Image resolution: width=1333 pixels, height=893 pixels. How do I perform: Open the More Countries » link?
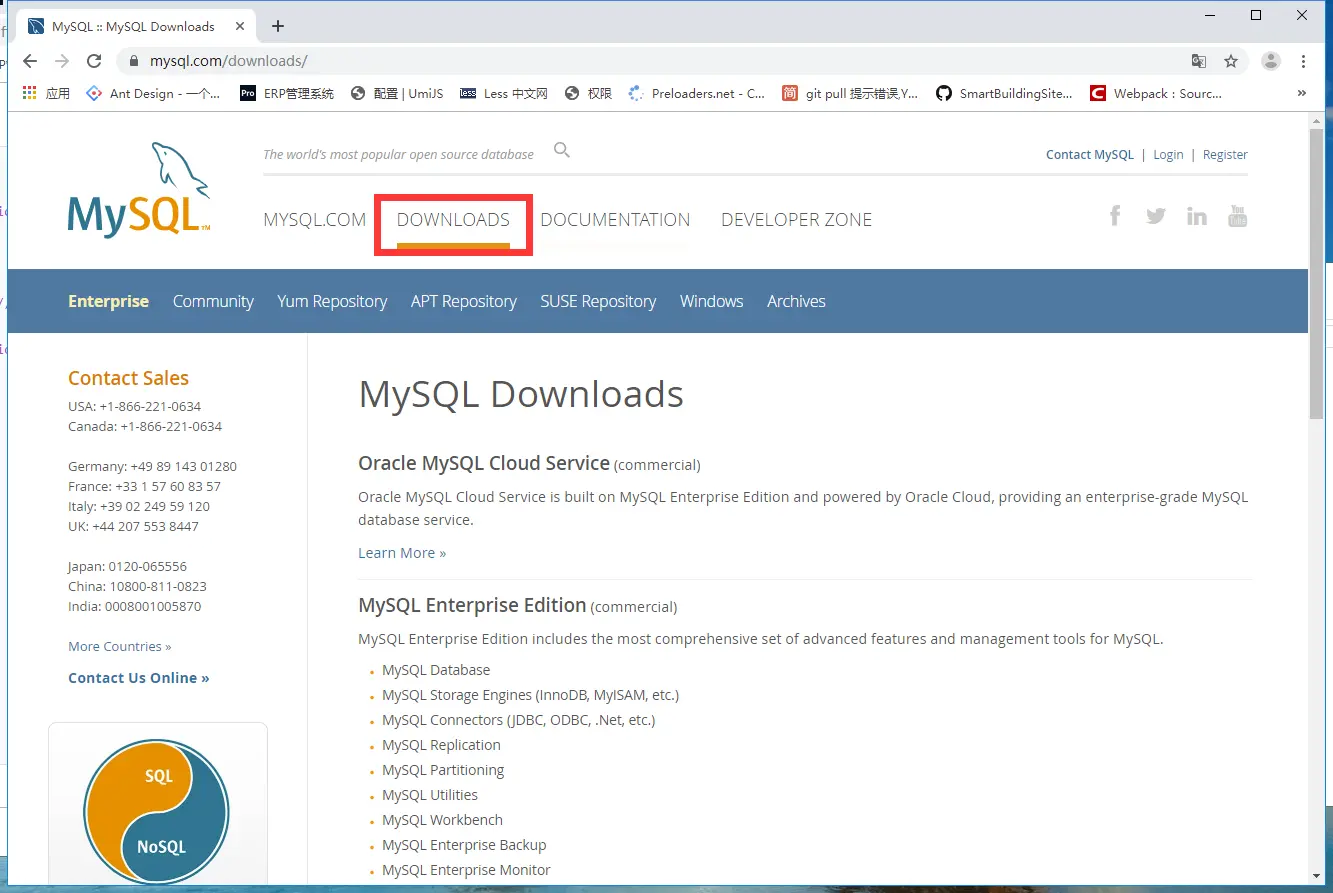120,646
